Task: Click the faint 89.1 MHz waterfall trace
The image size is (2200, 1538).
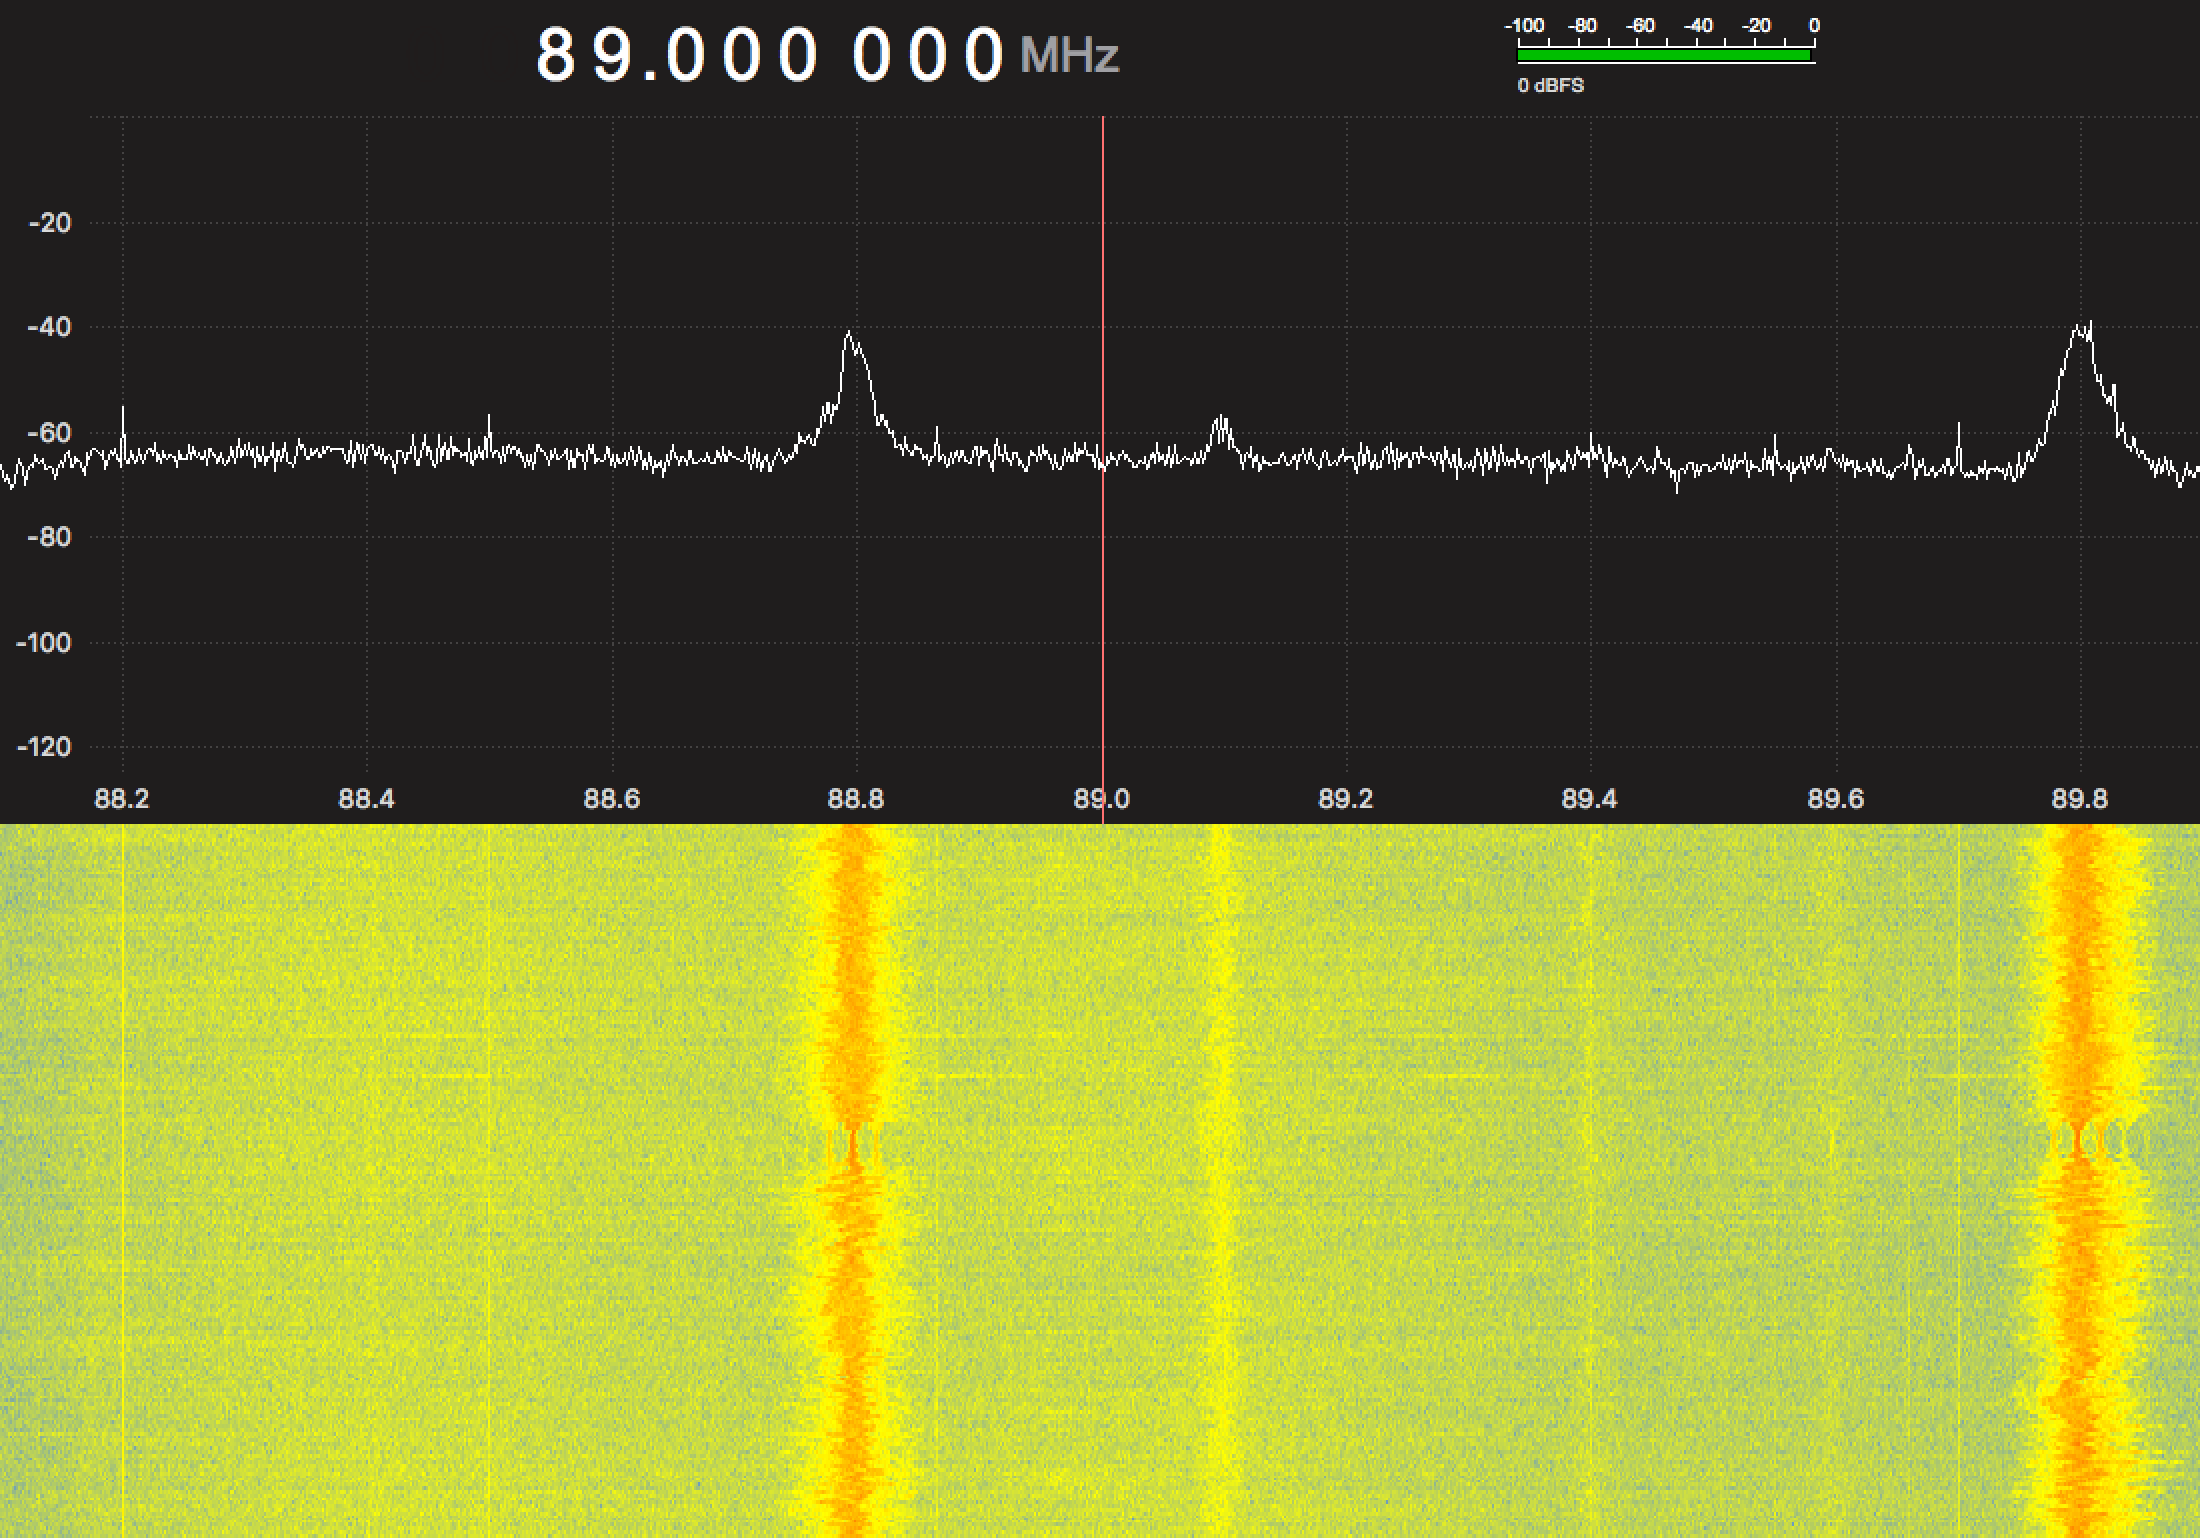Action: pos(1220,1180)
